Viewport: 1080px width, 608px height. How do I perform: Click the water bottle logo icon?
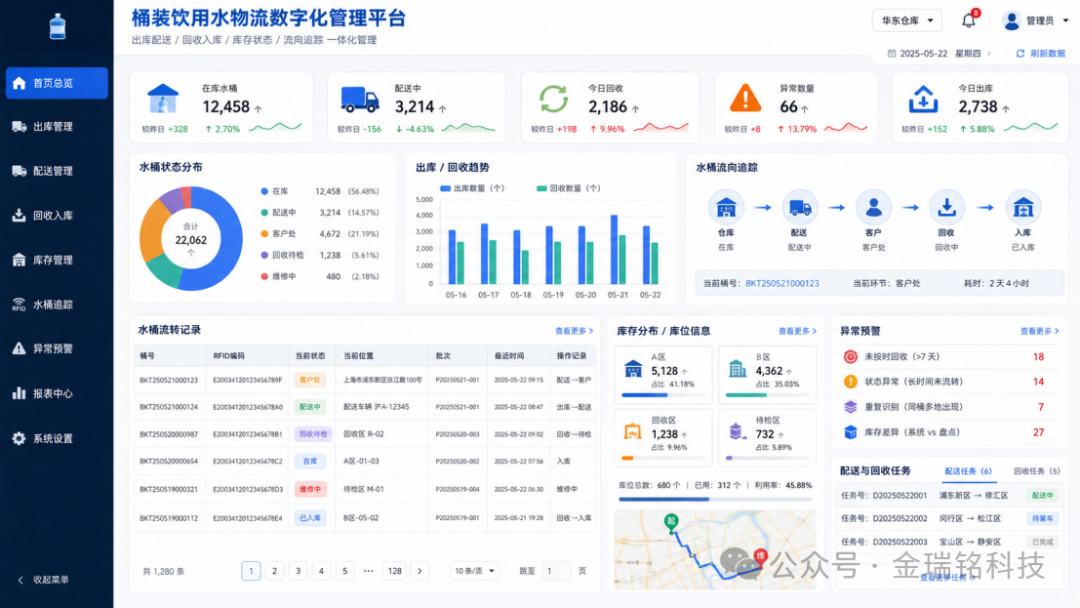[58, 26]
